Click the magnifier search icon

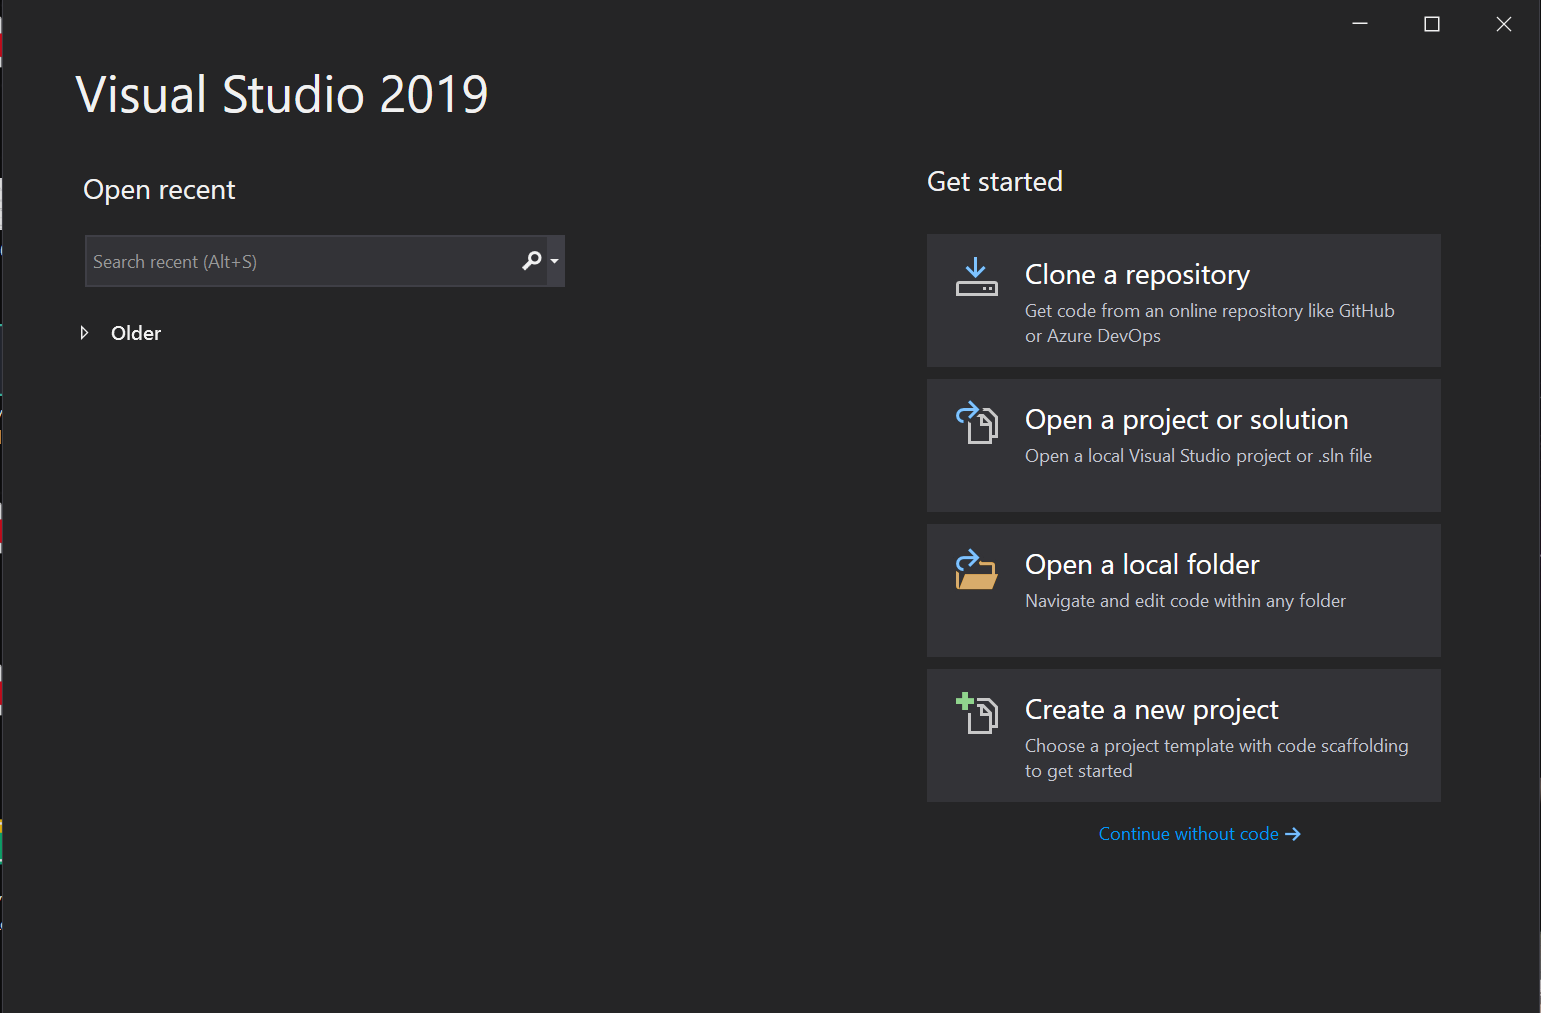click(532, 261)
